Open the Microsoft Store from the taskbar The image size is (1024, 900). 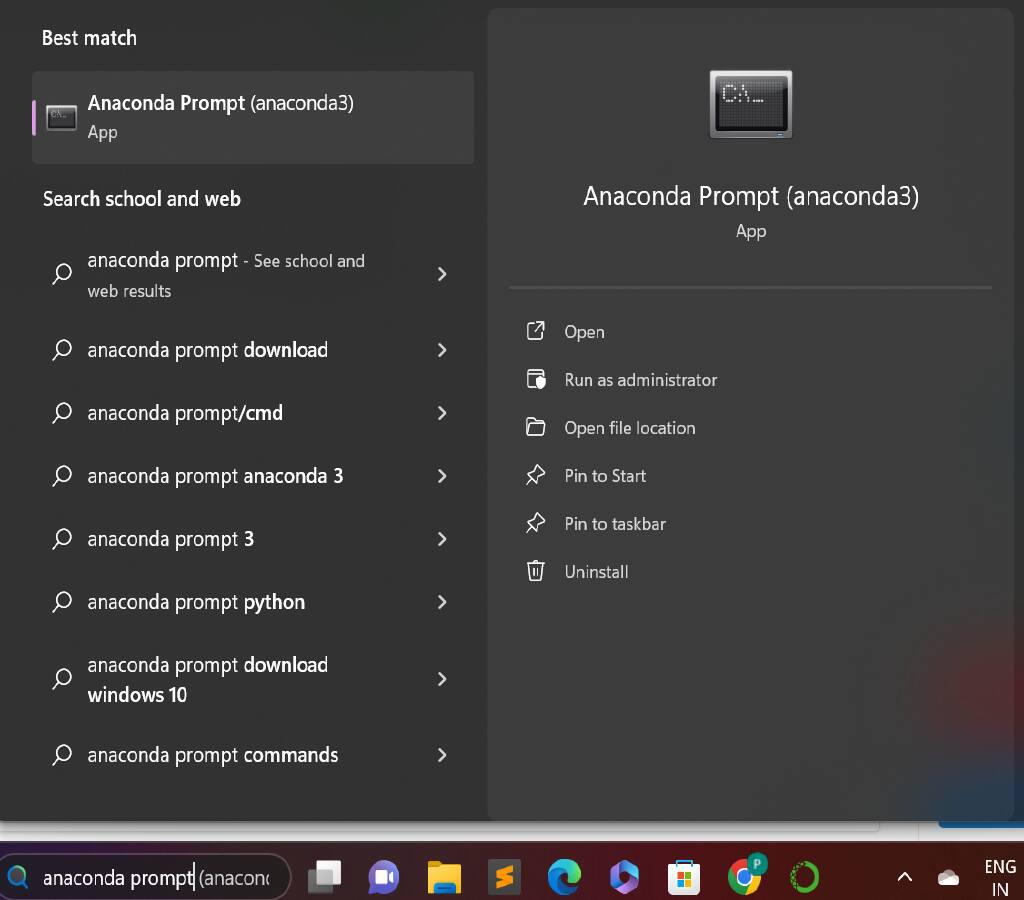point(684,877)
